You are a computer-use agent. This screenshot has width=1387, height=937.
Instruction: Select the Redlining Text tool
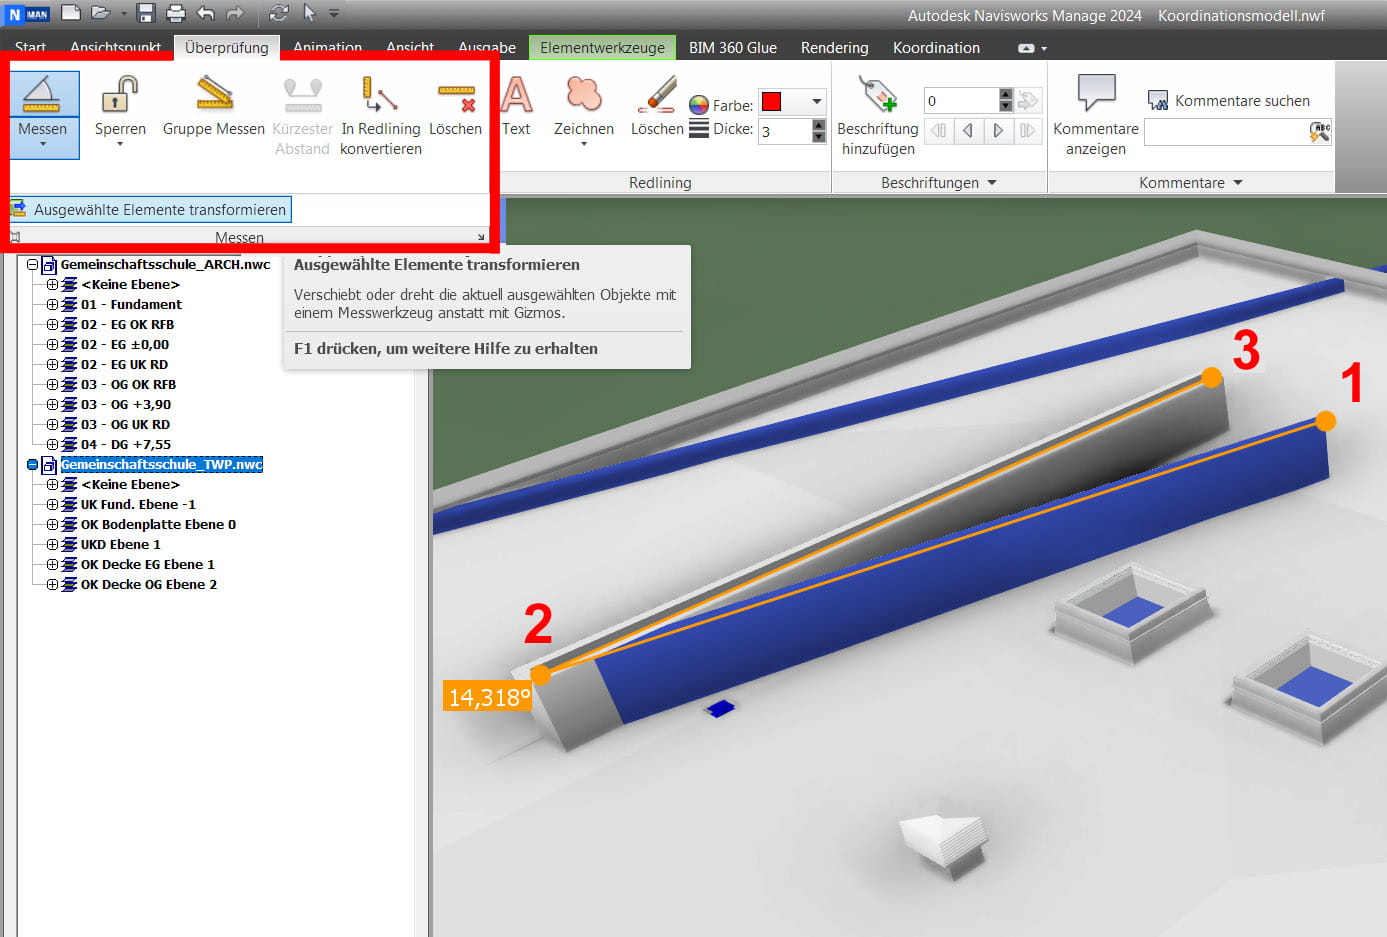point(516,106)
